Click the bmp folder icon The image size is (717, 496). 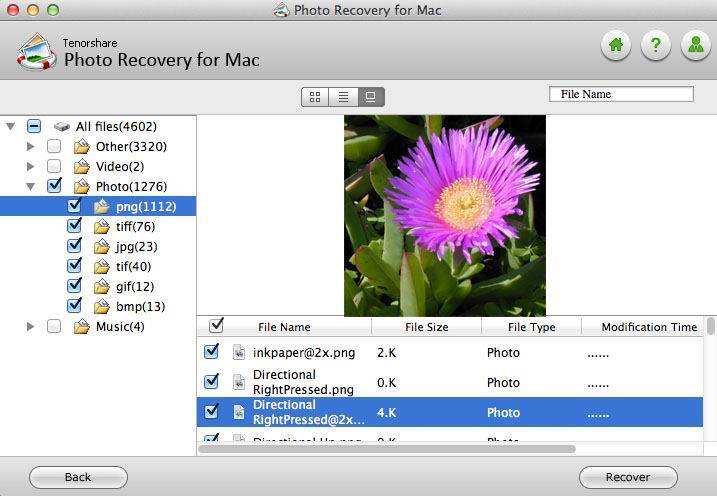pos(102,307)
